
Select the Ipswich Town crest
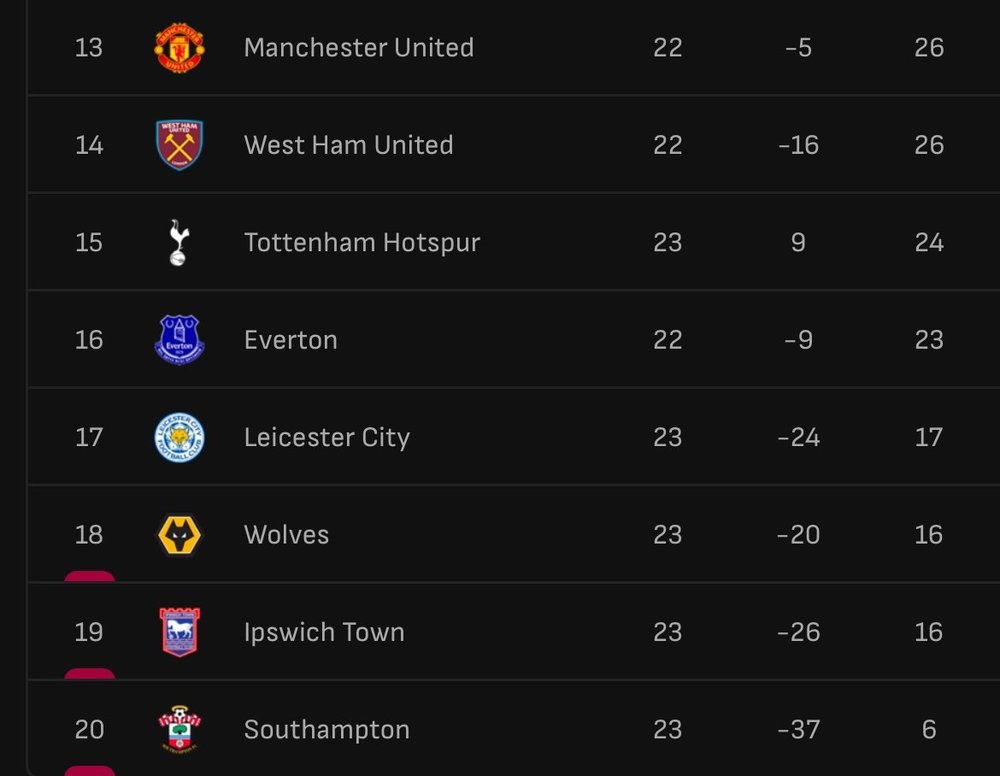(179, 632)
